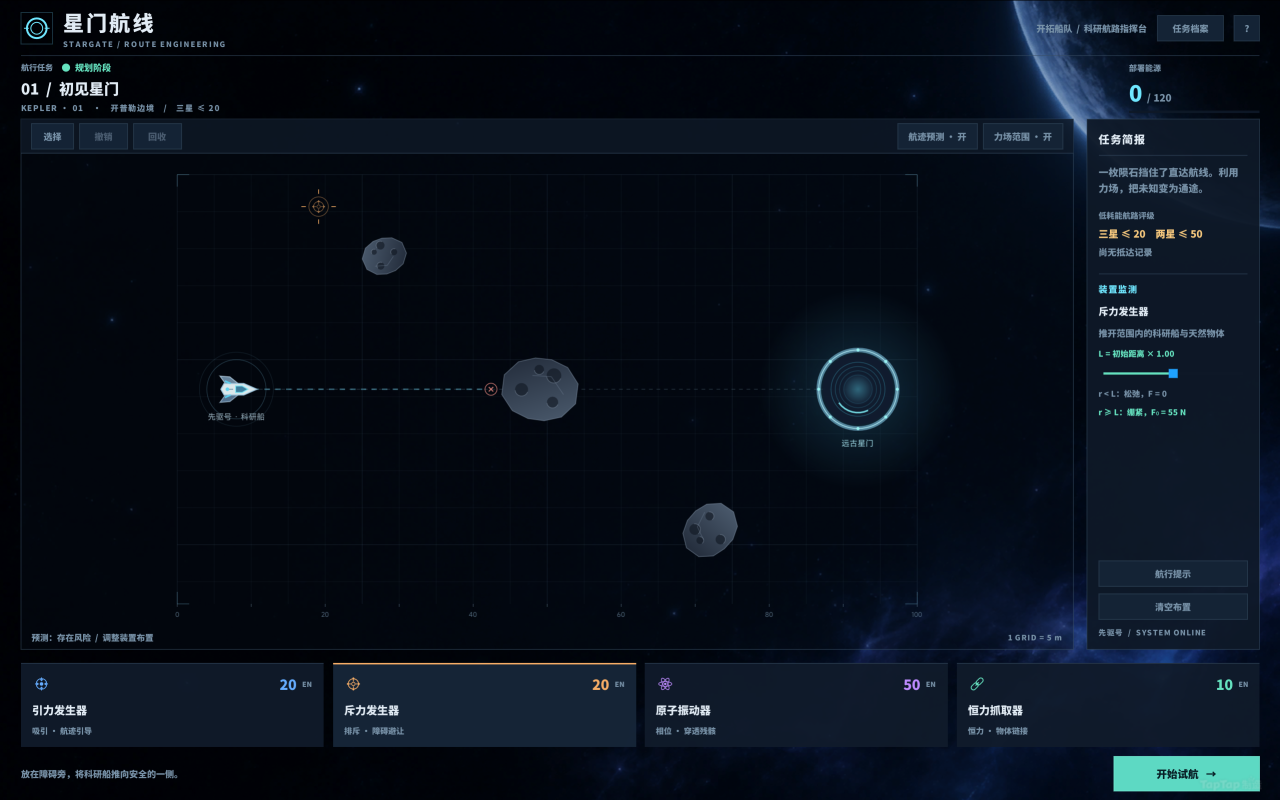1280x800 pixels.
Task: Click the large center asteroid
Action: point(539,389)
